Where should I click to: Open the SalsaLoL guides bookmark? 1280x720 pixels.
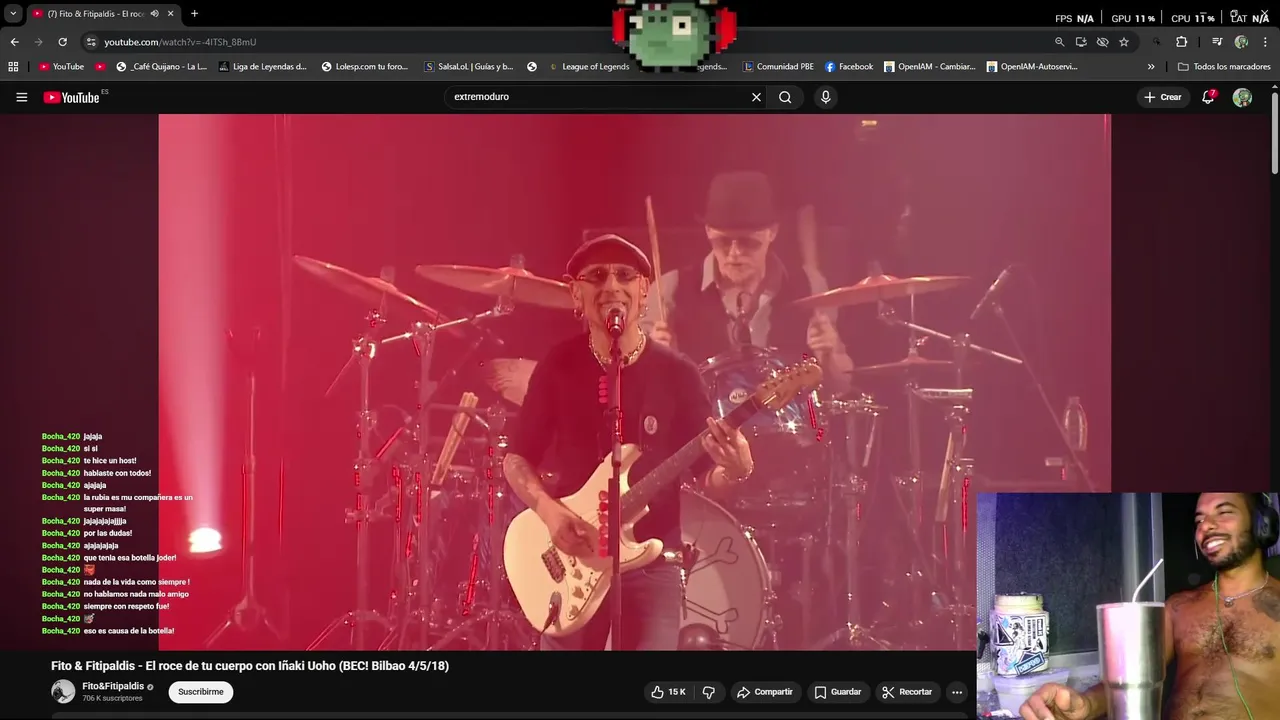click(x=469, y=67)
